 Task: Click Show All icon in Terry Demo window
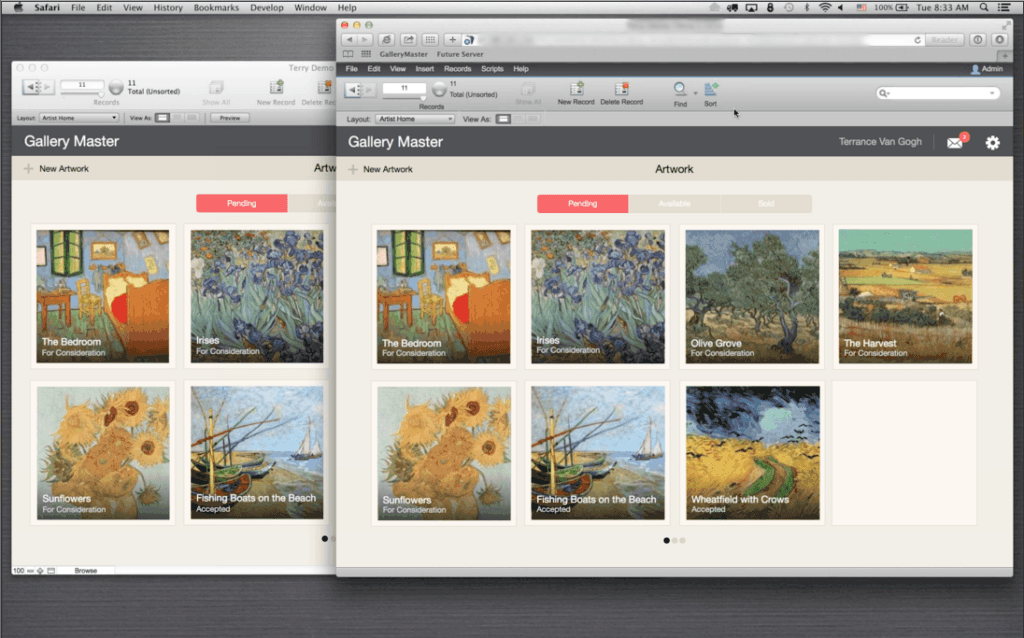click(216, 88)
